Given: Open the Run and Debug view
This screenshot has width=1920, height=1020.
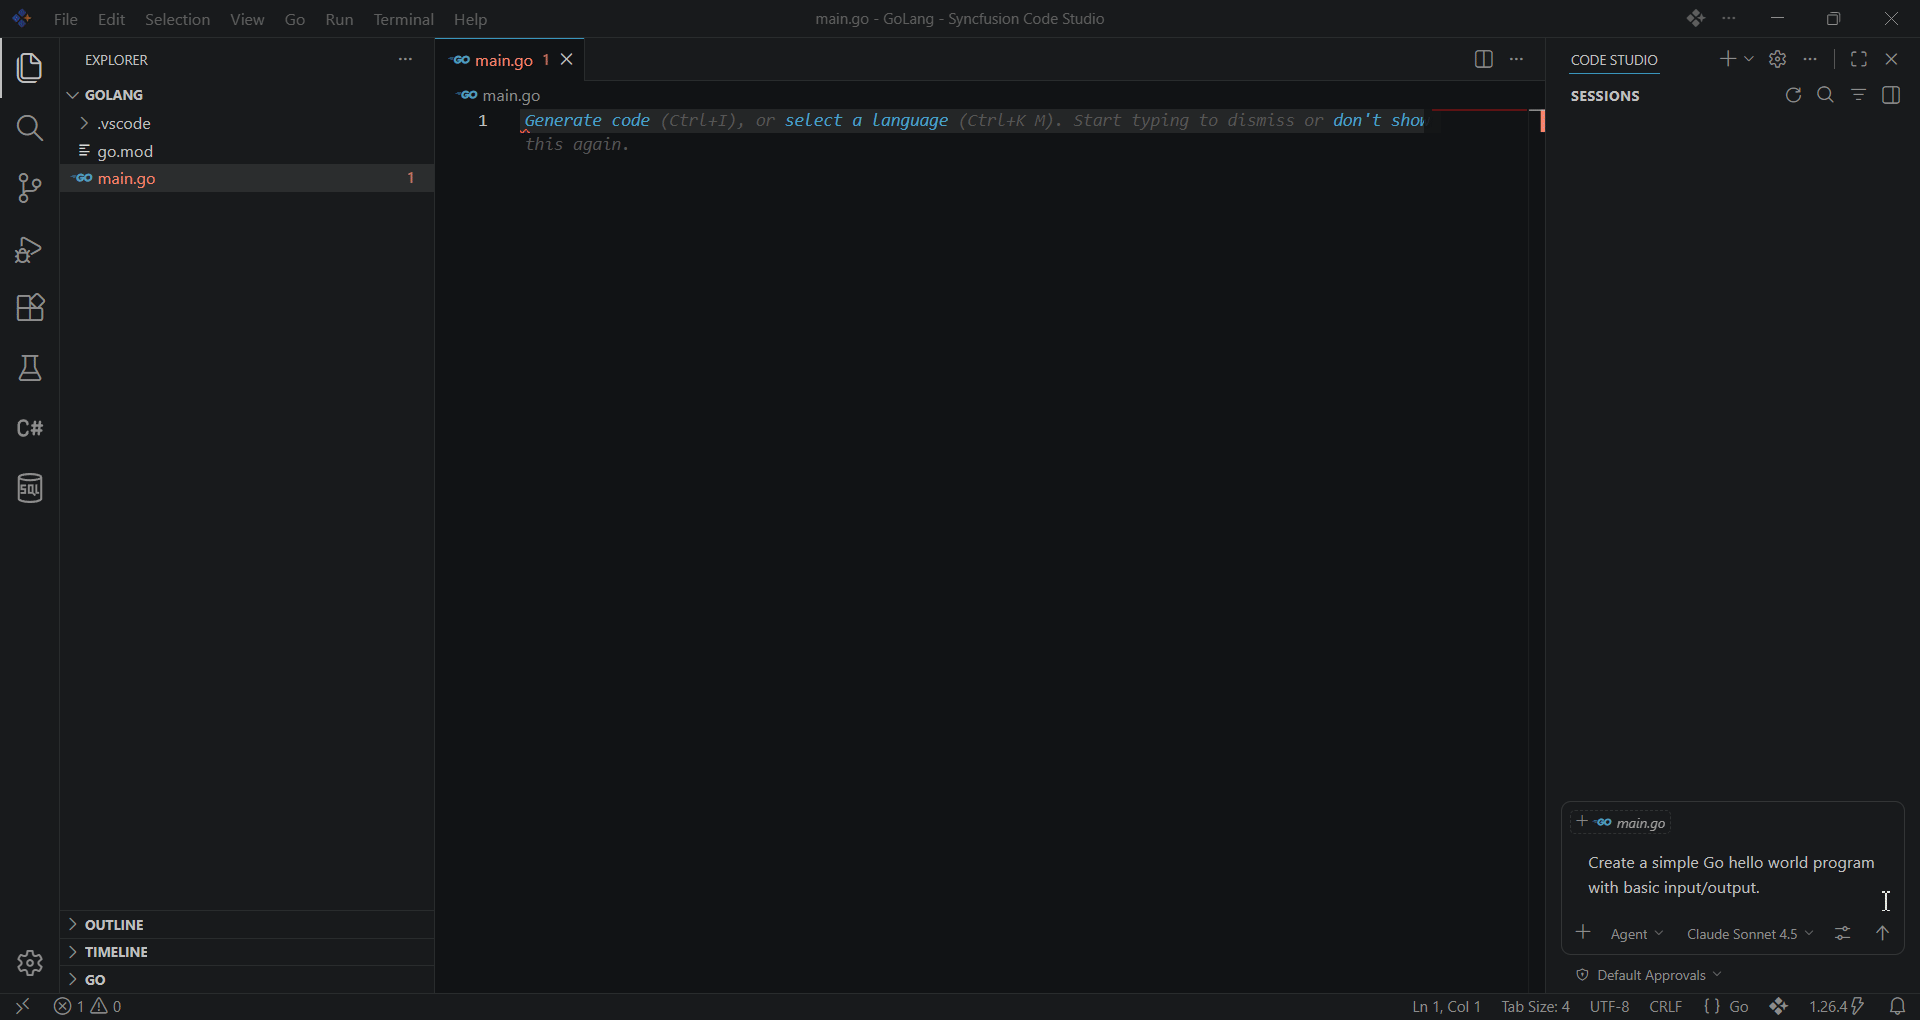Looking at the screenshot, I should tap(30, 249).
